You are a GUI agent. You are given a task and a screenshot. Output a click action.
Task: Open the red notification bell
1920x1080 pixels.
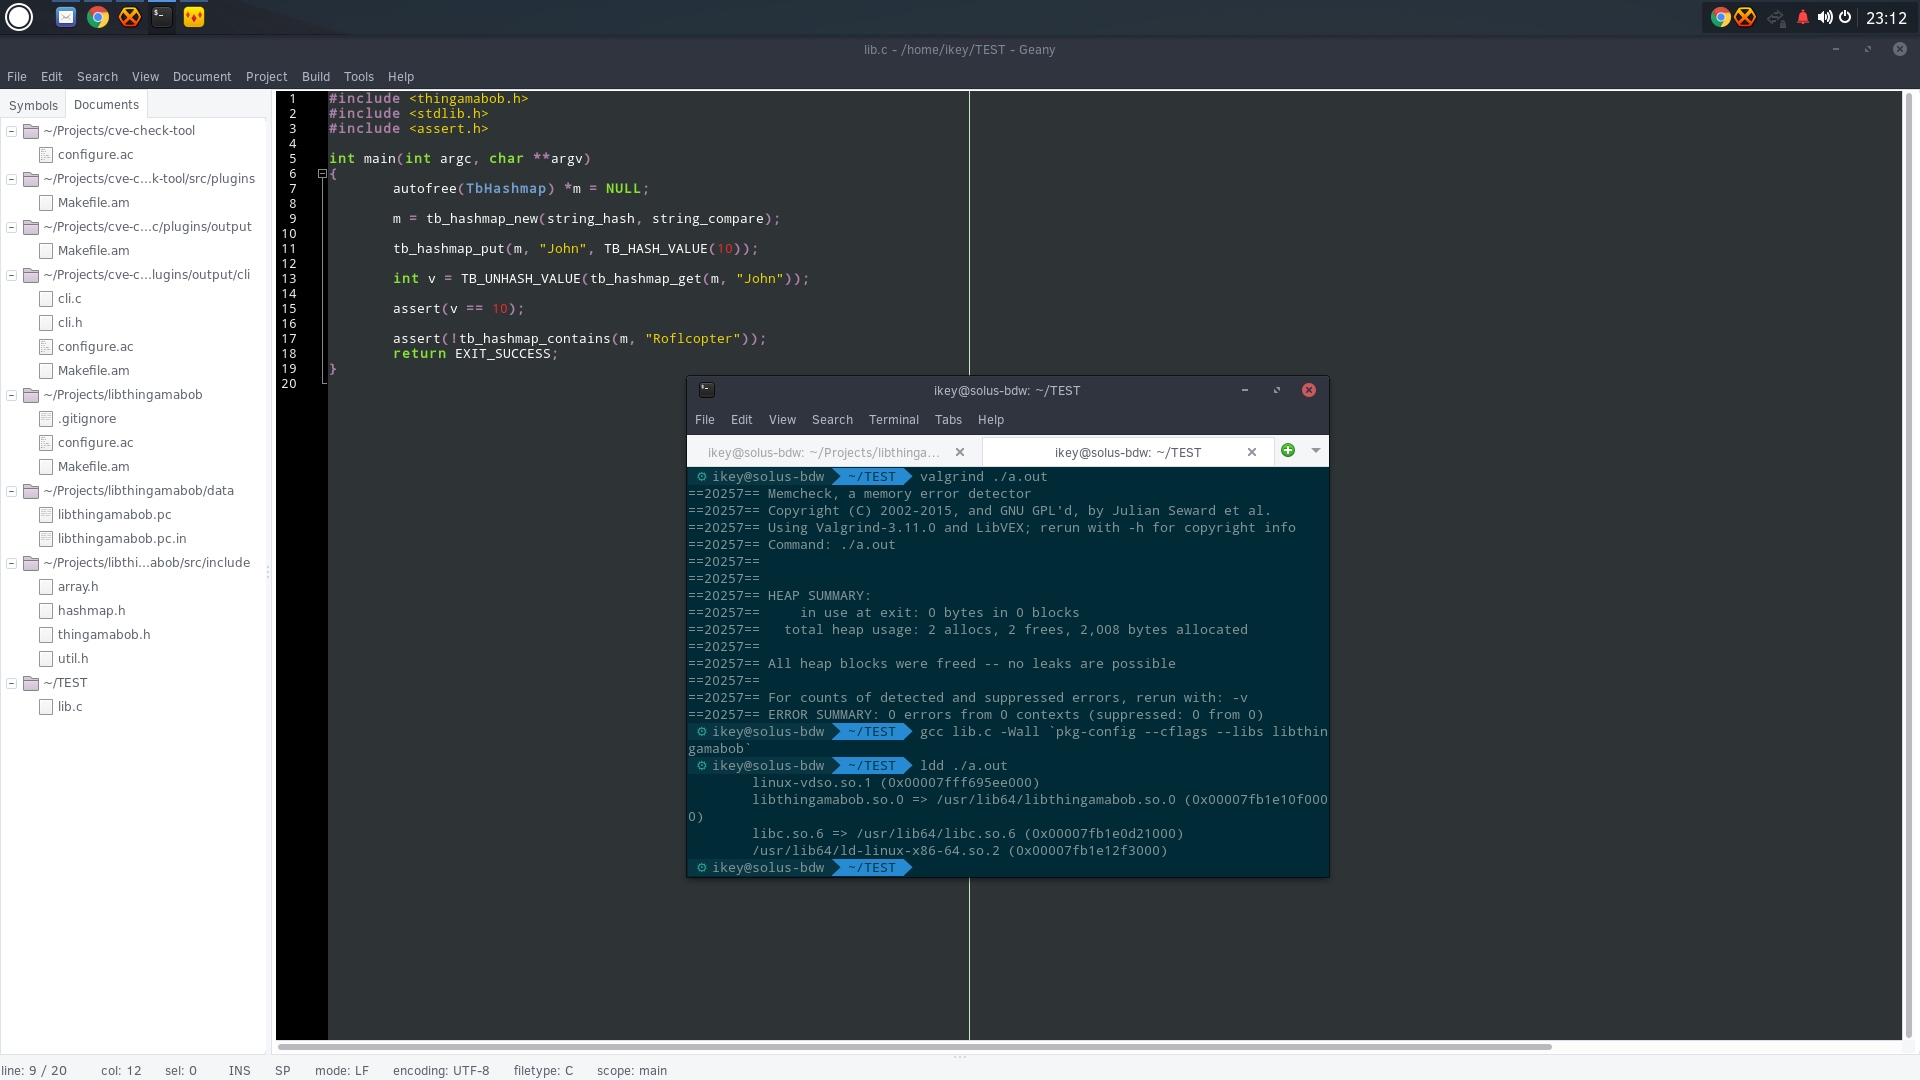(1803, 17)
